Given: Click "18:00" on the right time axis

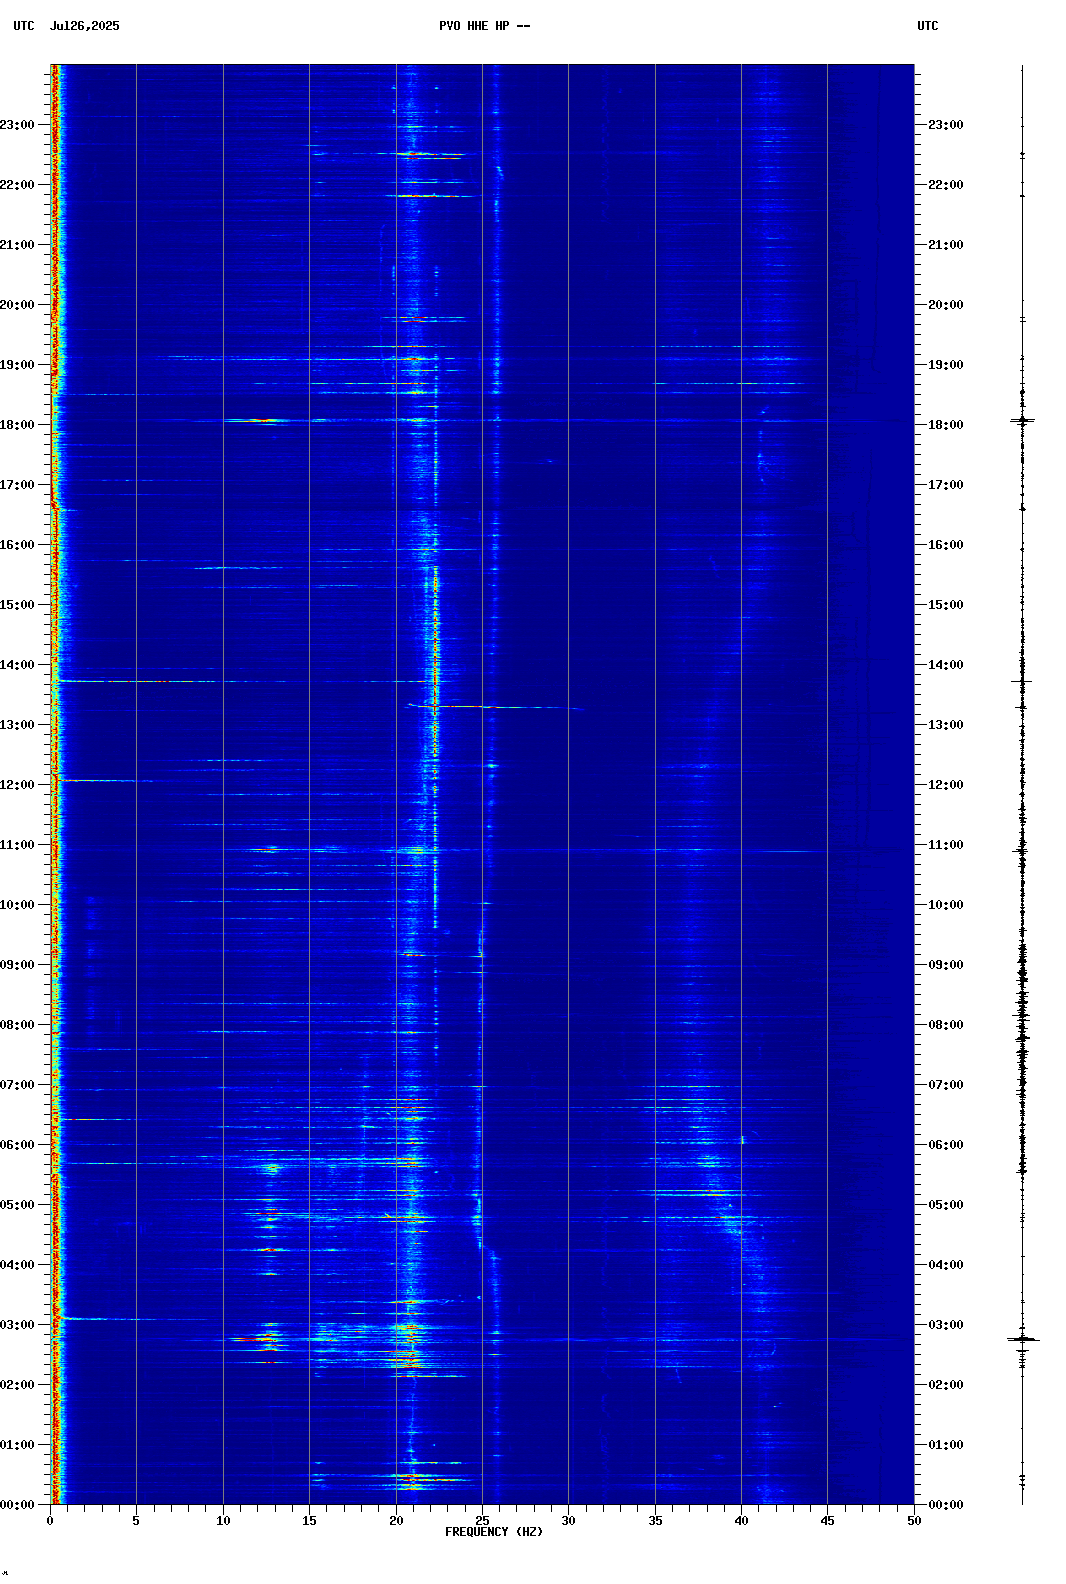Looking at the screenshot, I should click(x=946, y=425).
